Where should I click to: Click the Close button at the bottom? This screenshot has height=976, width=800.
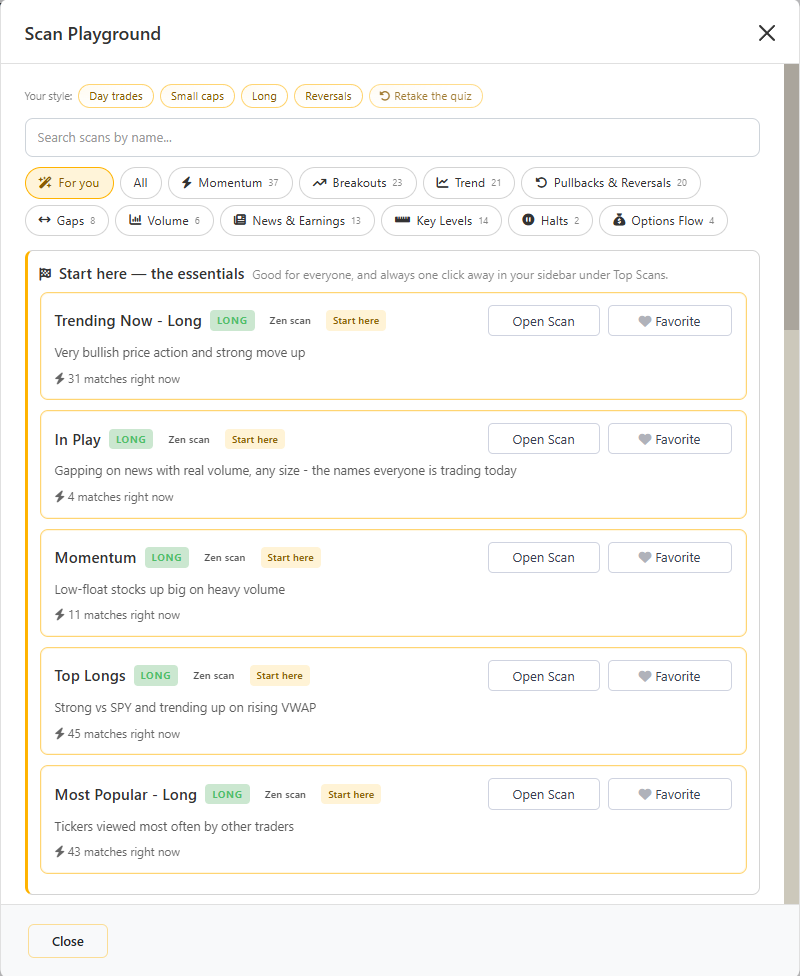tap(68, 941)
